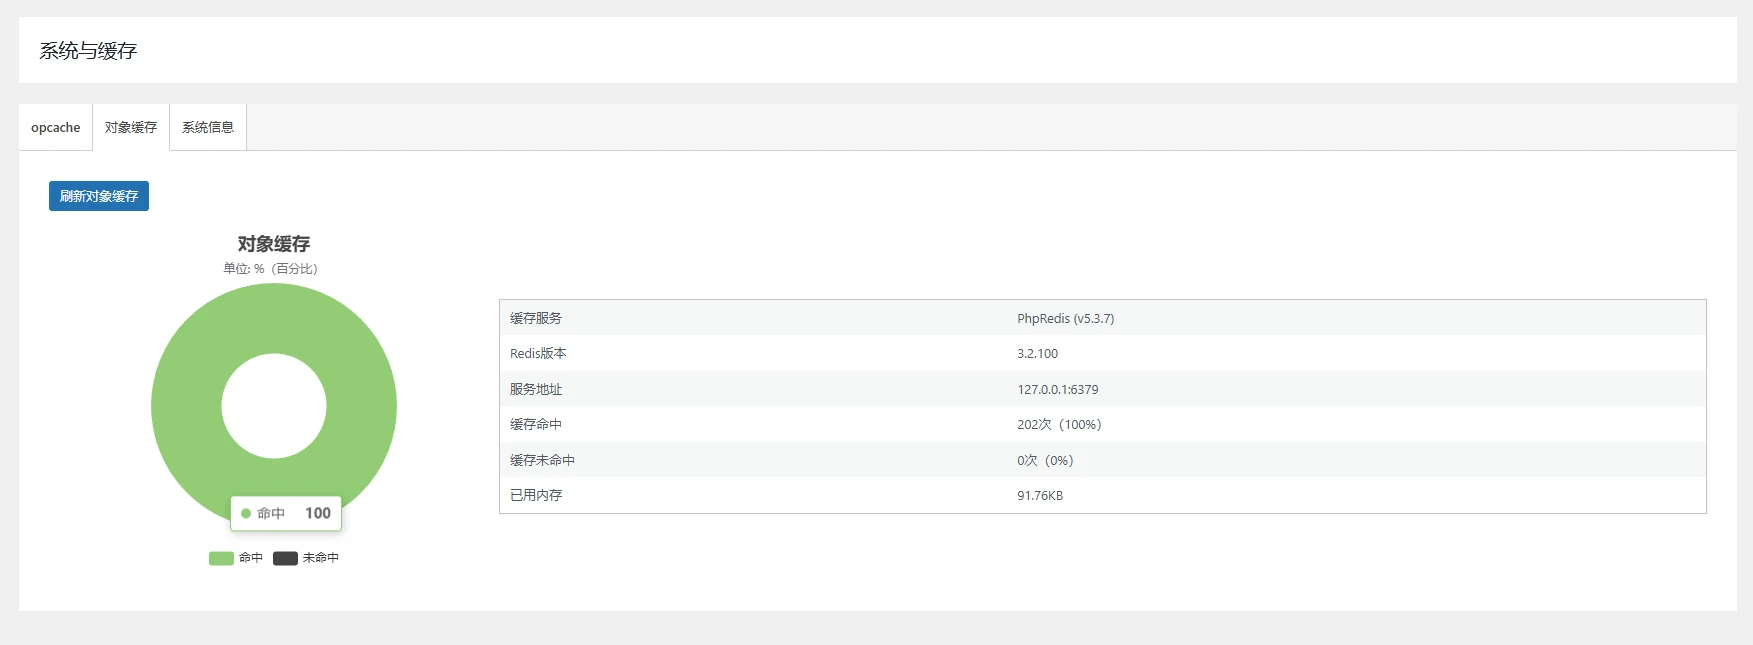This screenshot has height=645, width=1753.
Task: Select the 对象缓存 tab
Action: [x=131, y=127]
